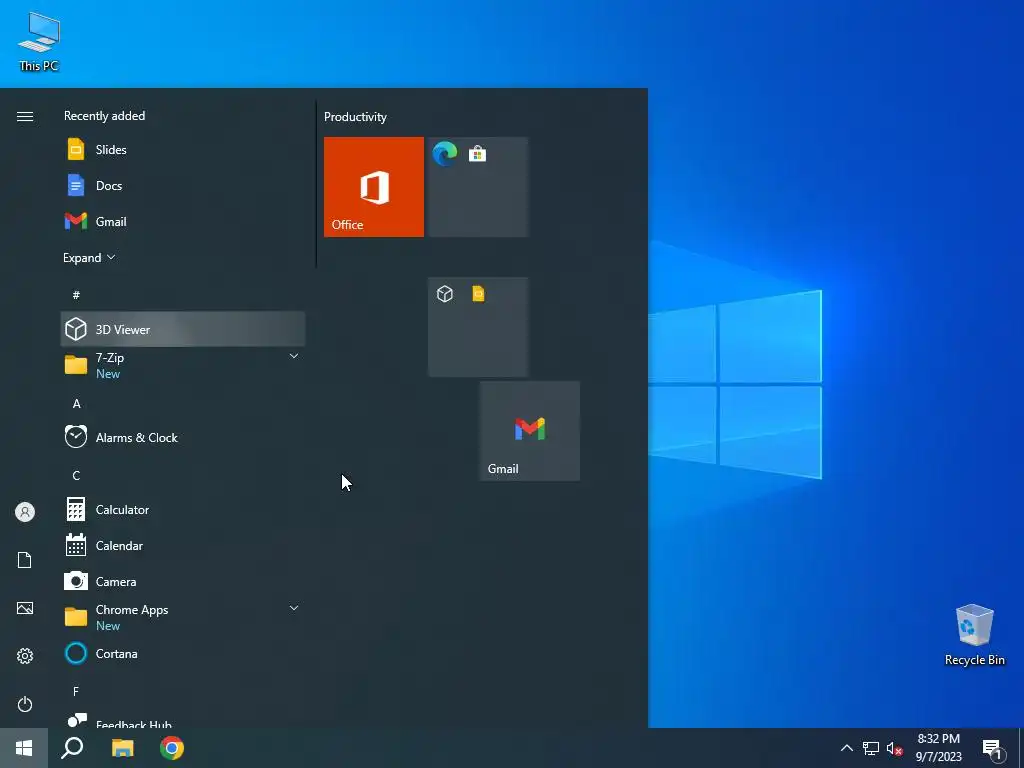Viewport: 1024px width, 768px height.
Task: Launch Gmail from Recently added list
Action: point(183,221)
